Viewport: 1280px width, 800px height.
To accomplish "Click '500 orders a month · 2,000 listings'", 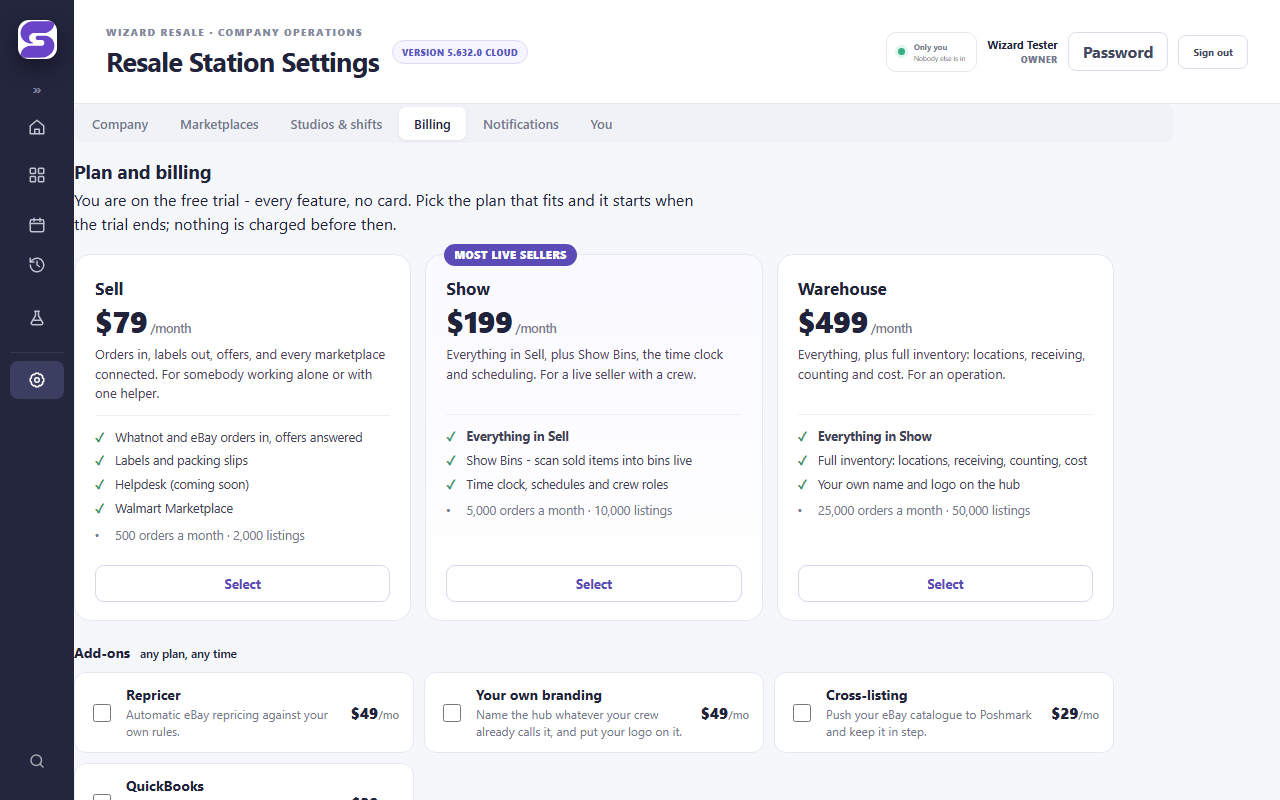I will tap(210, 535).
